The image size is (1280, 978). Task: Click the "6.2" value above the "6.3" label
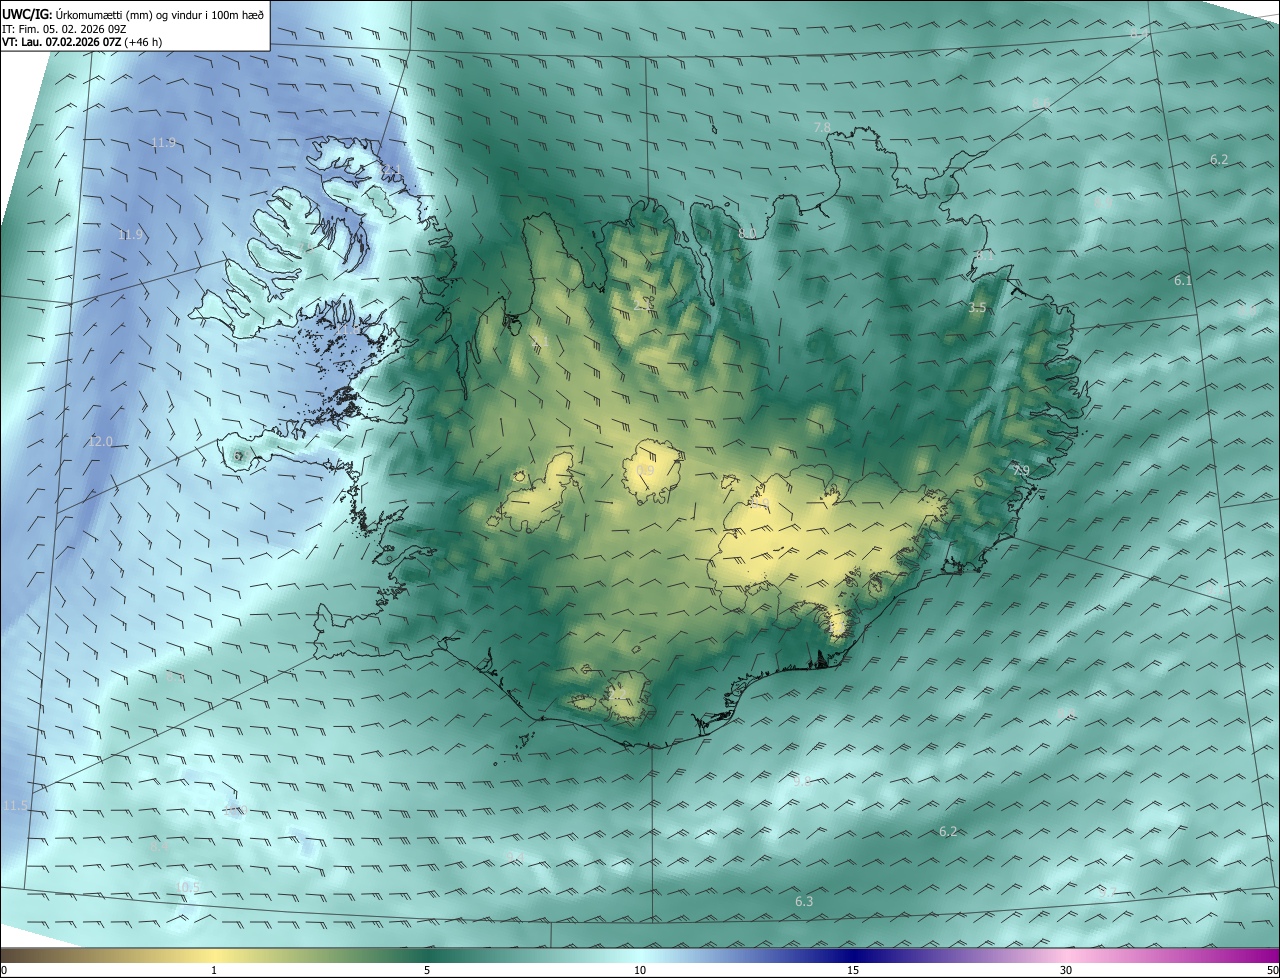click(948, 832)
